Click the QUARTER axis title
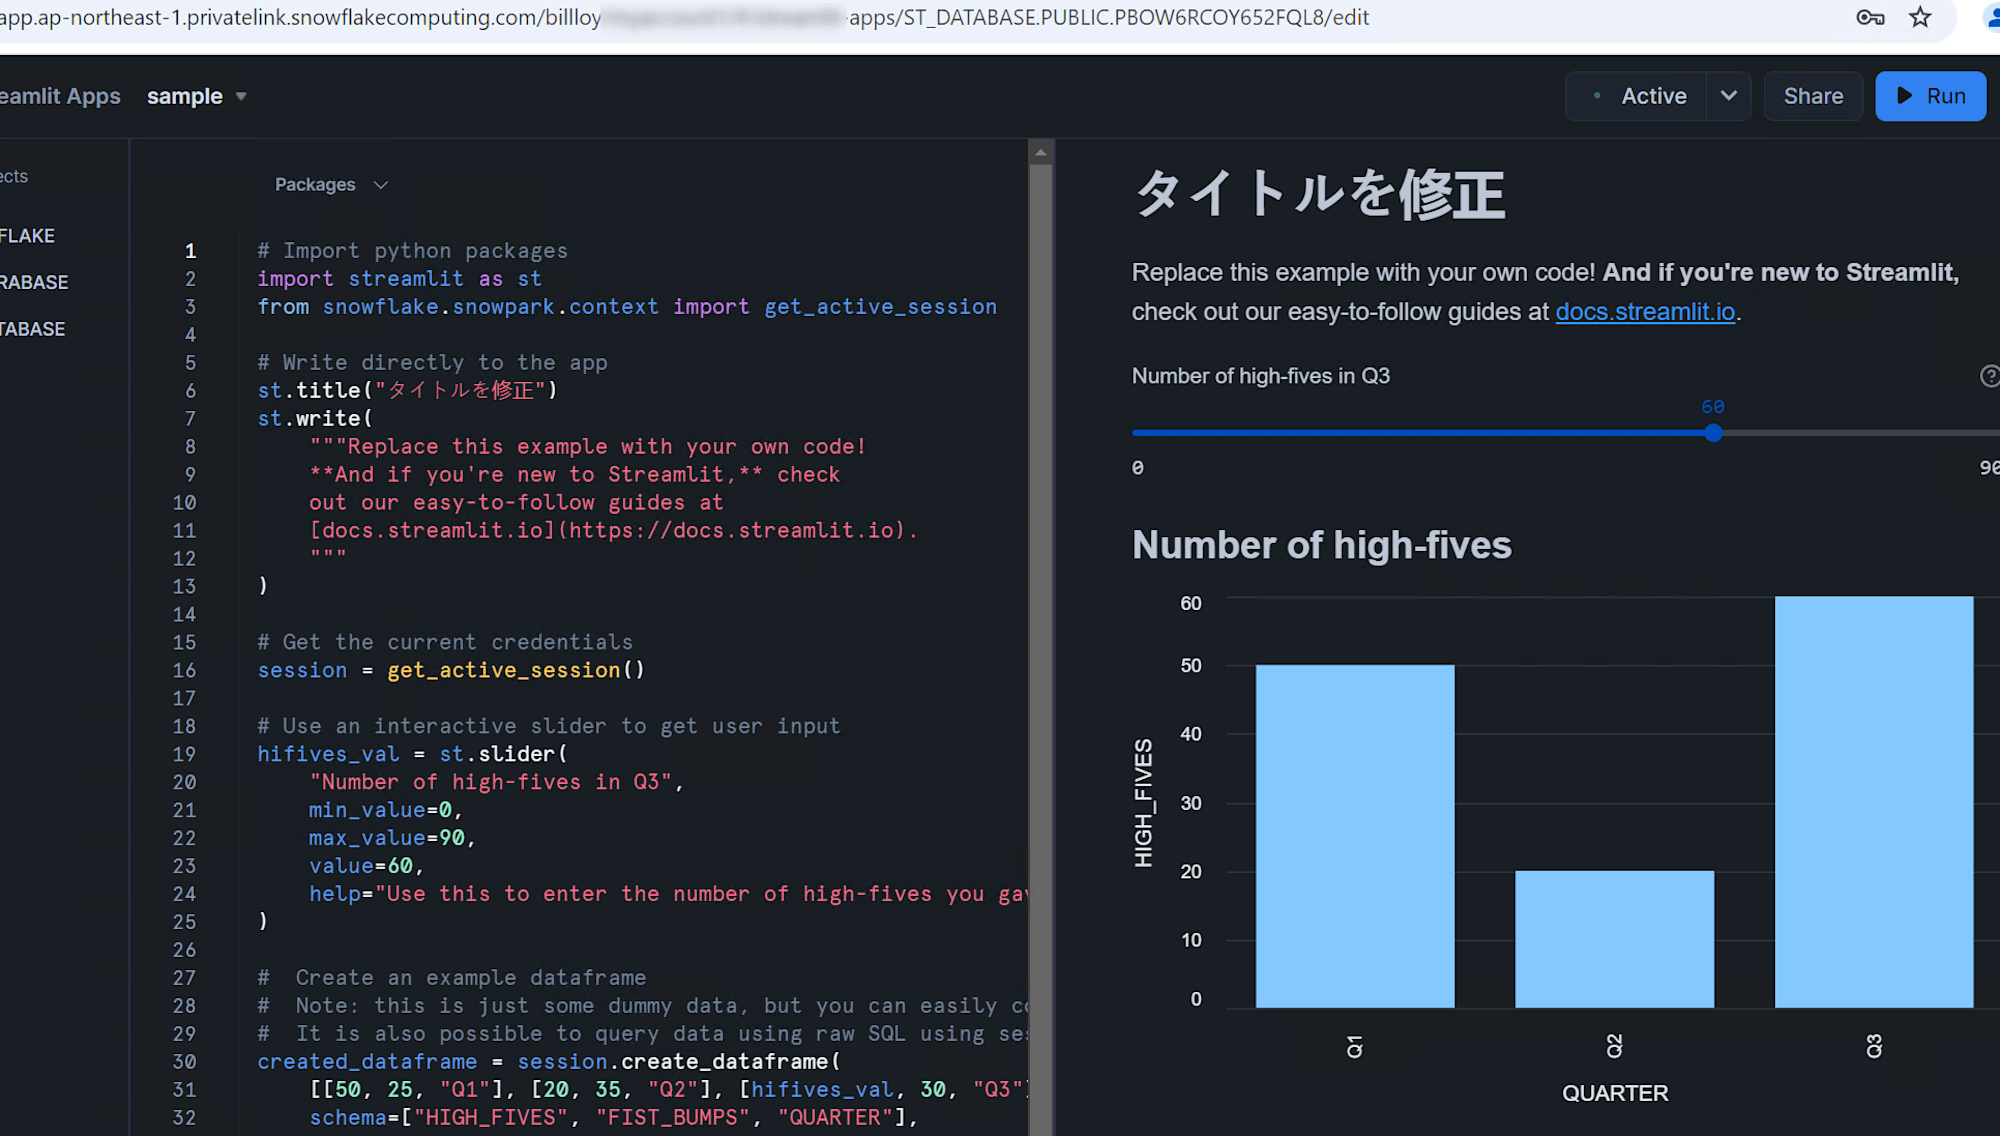Image resolution: width=2000 pixels, height=1136 pixels. click(x=1614, y=1093)
